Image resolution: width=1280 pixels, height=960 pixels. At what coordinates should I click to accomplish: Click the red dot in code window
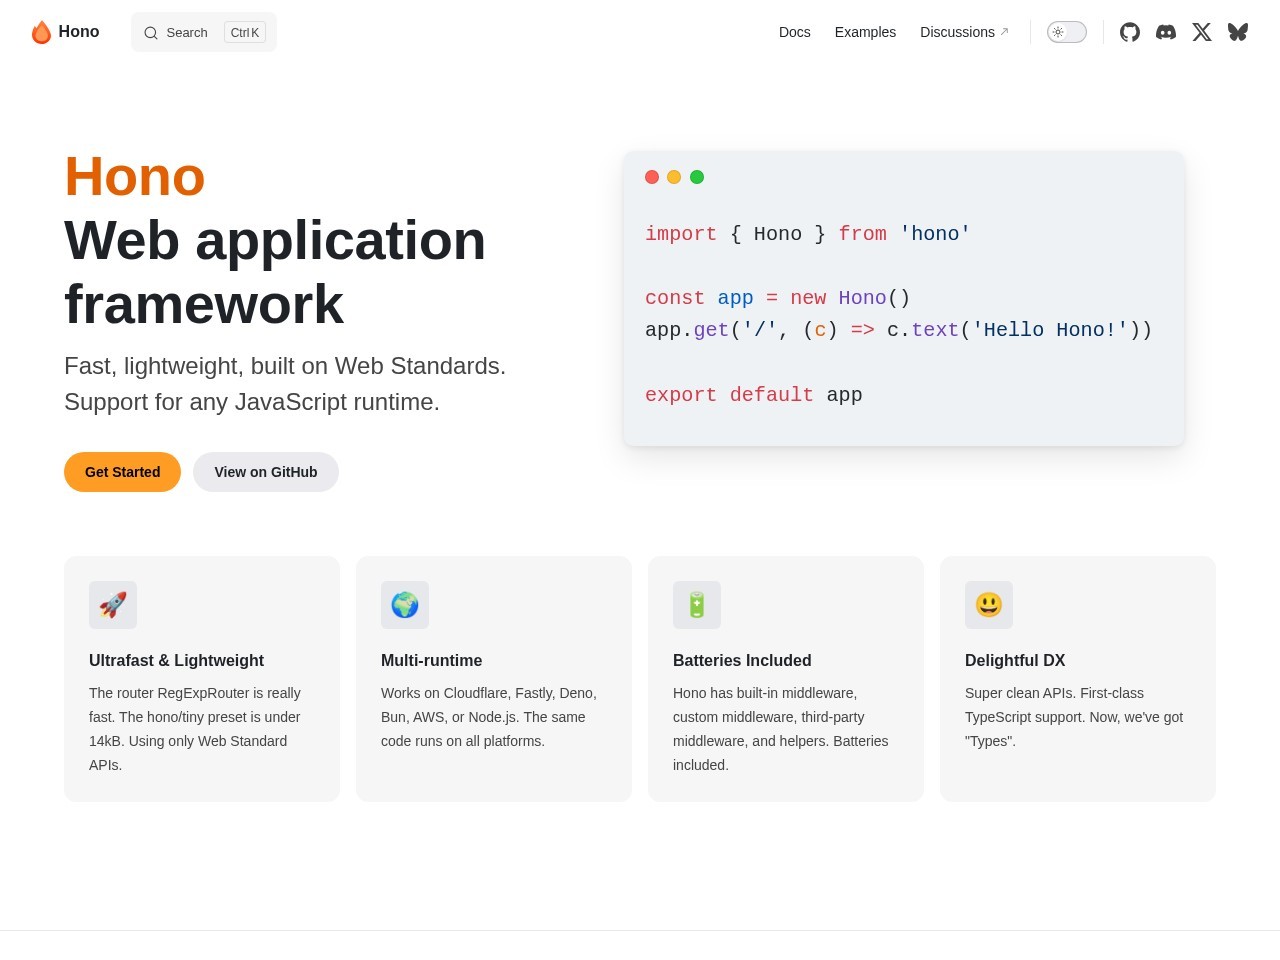pyautogui.click(x=652, y=177)
